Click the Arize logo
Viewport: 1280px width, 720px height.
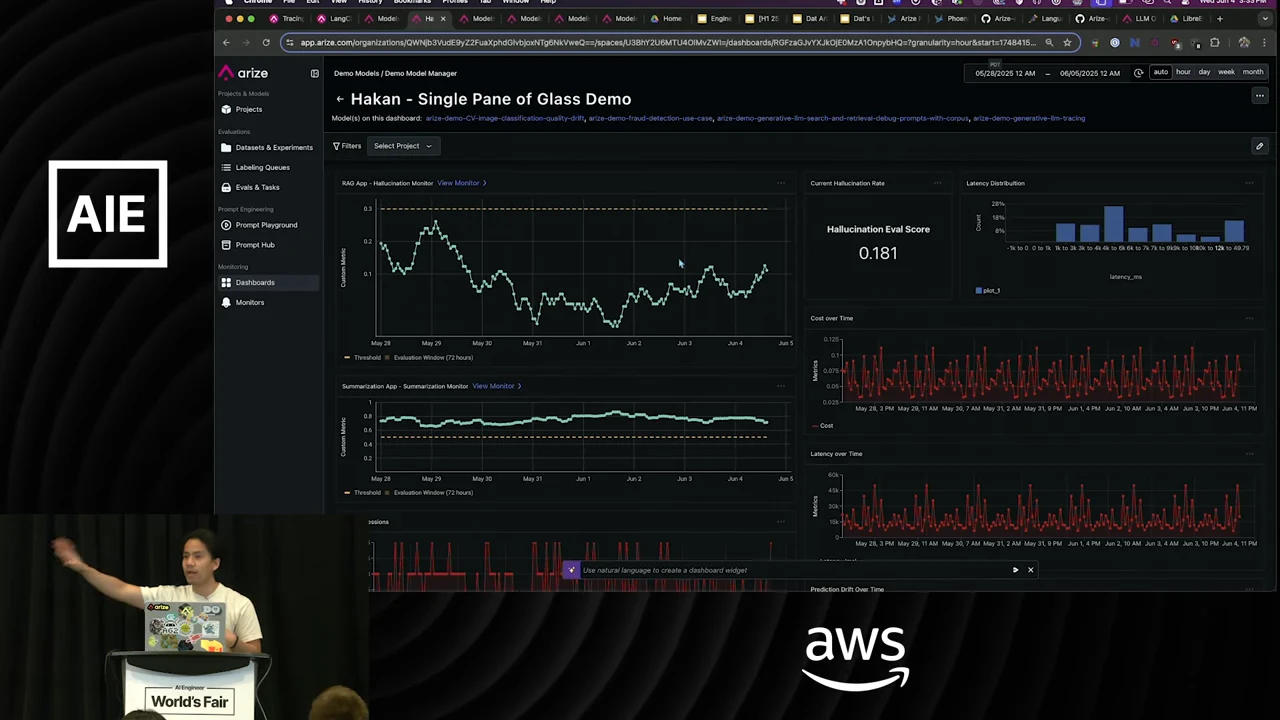[243, 73]
